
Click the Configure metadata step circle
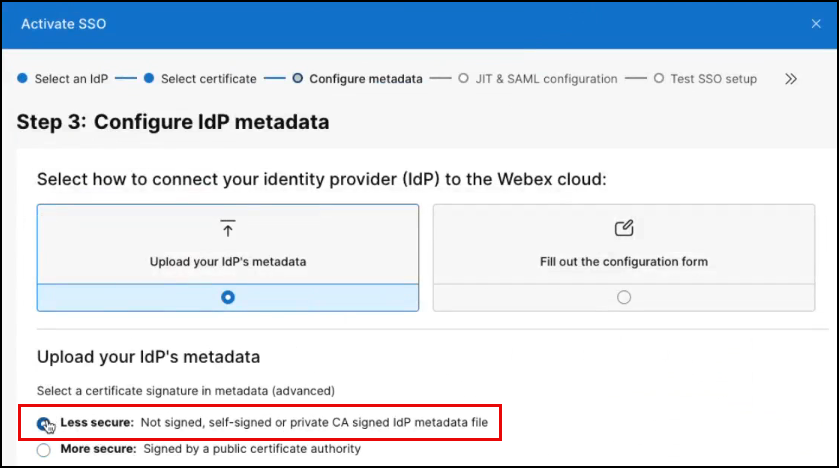(x=297, y=78)
